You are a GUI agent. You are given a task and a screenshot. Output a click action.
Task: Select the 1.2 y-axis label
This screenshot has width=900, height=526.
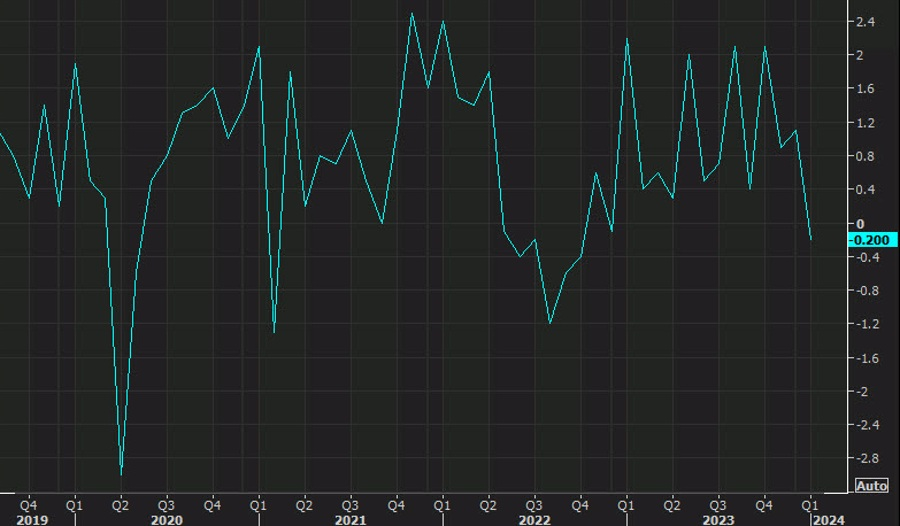point(865,123)
